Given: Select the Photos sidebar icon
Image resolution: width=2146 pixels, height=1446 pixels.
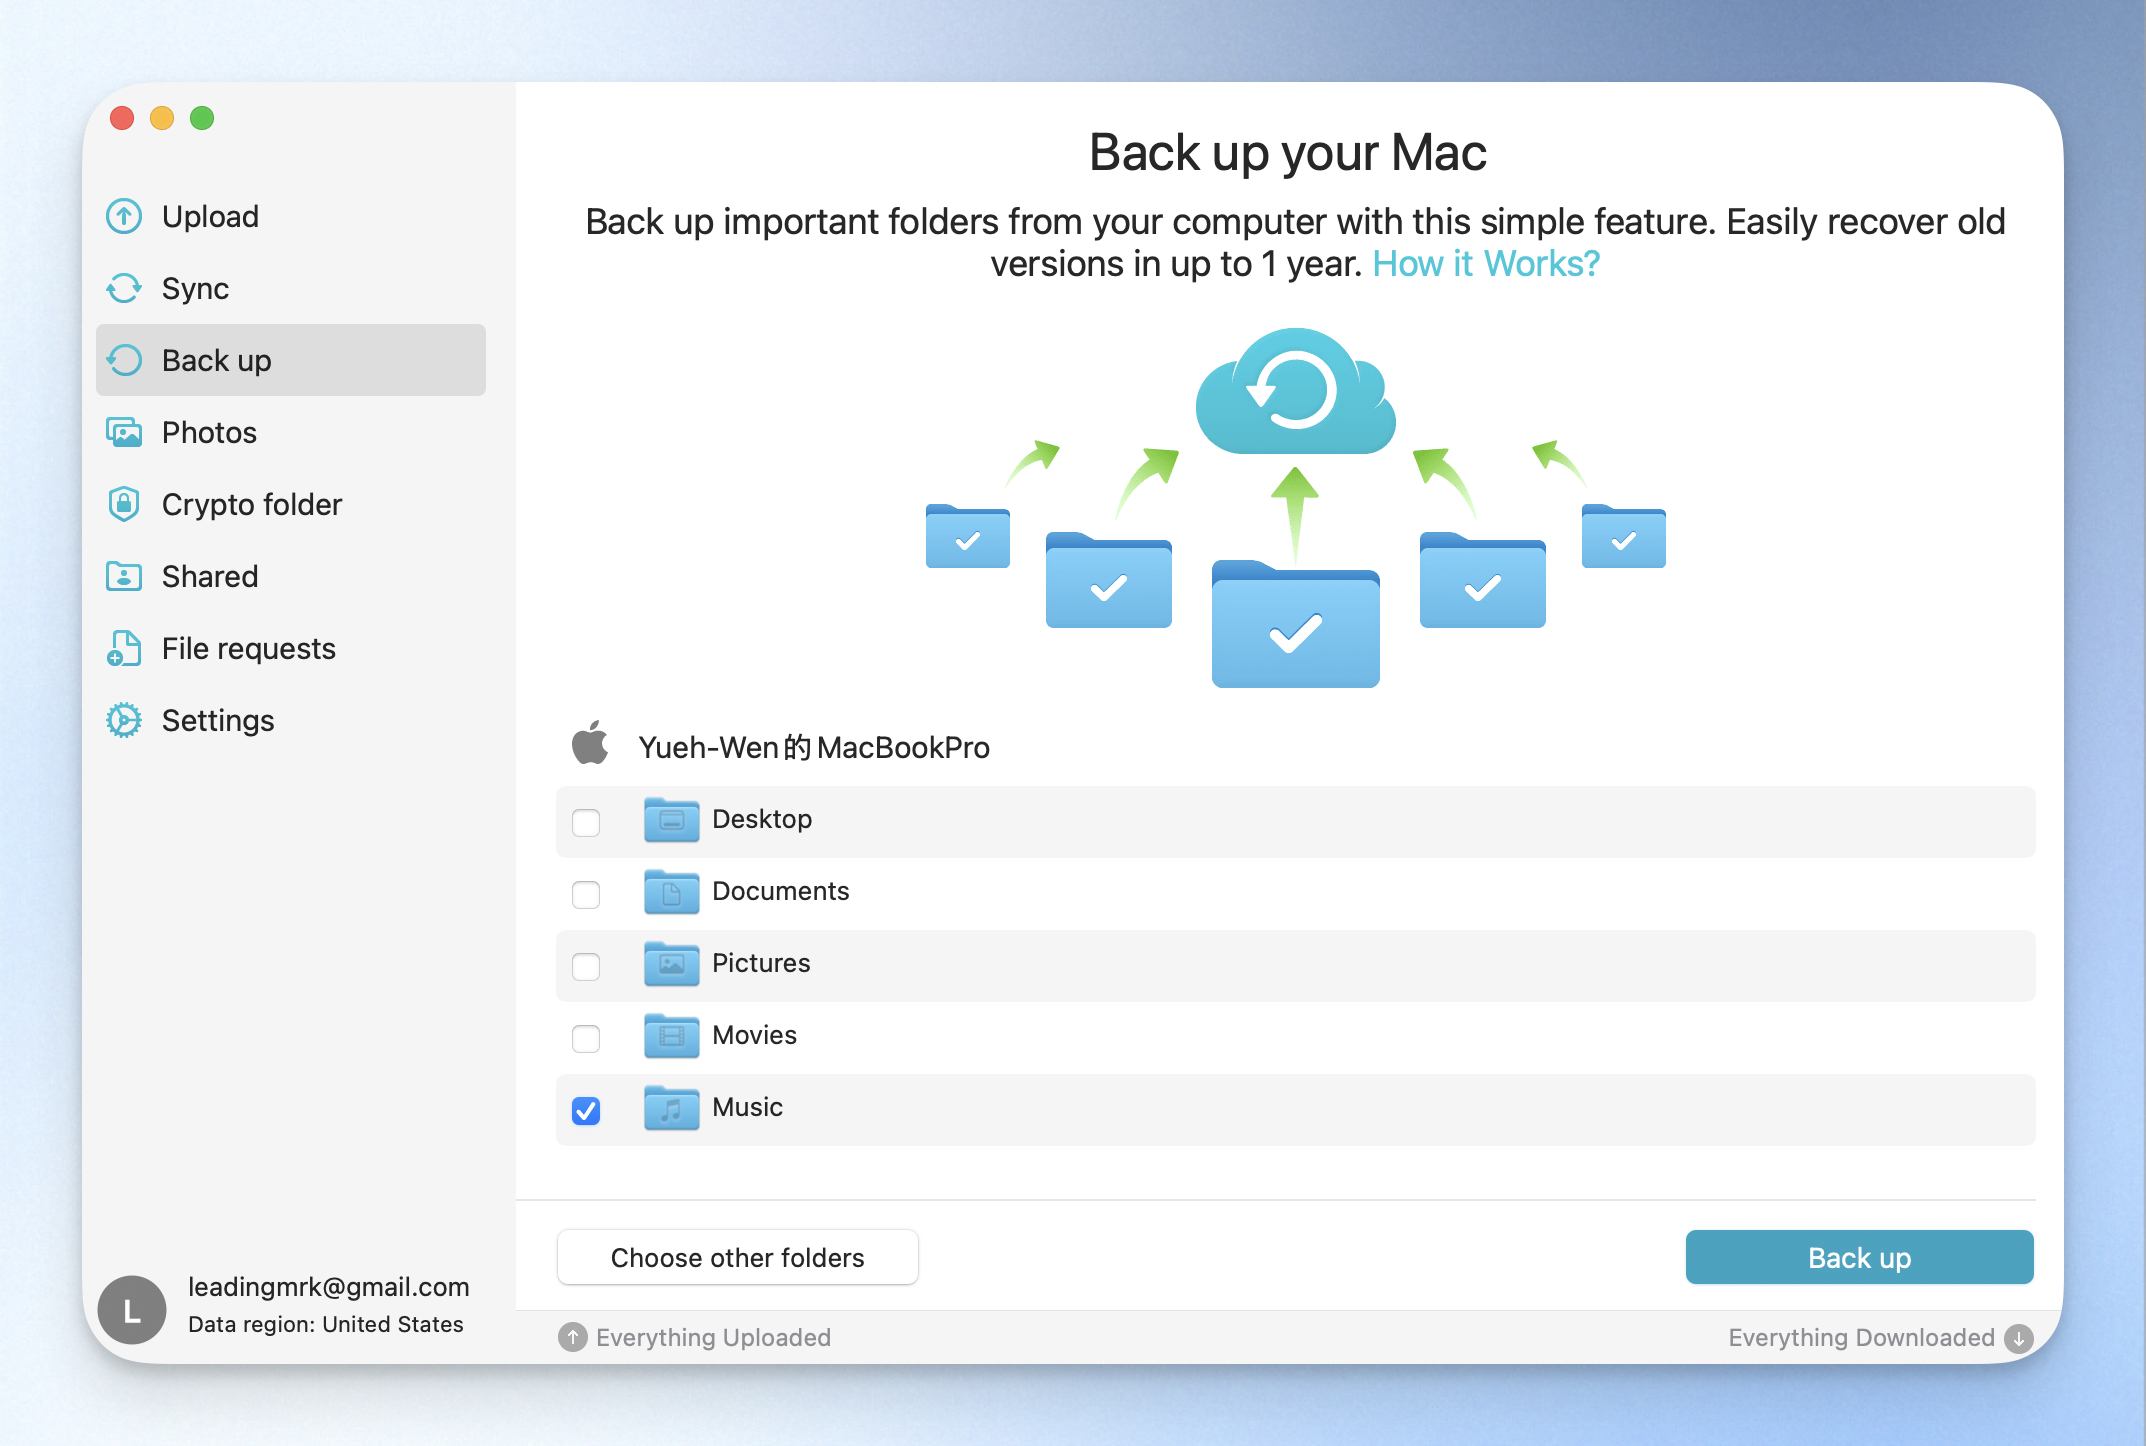Looking at the screenshot, I should 124,432.
